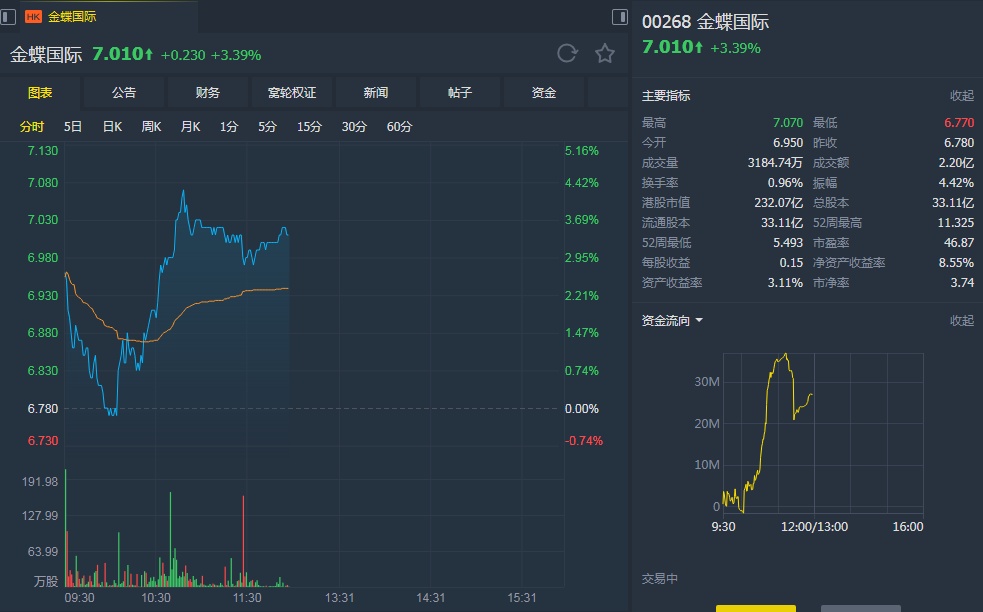
Task: Switch chart to 5分 interval
Action: (267, 127)
